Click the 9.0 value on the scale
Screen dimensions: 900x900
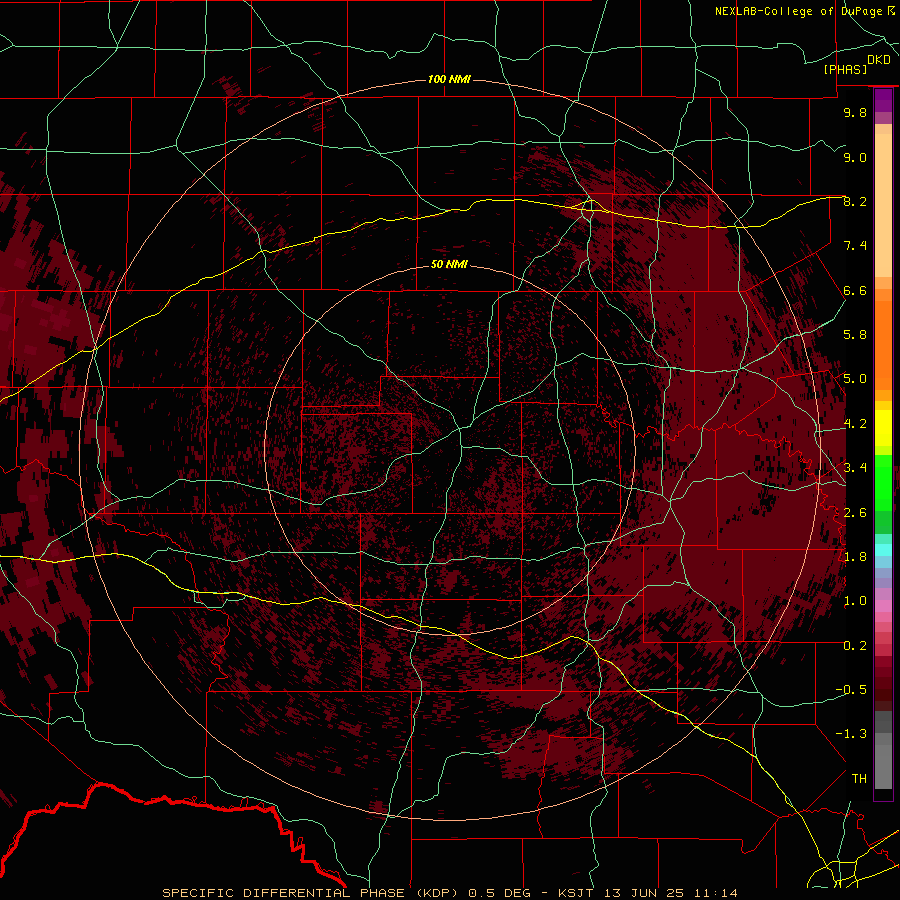[x=855, y=157]
